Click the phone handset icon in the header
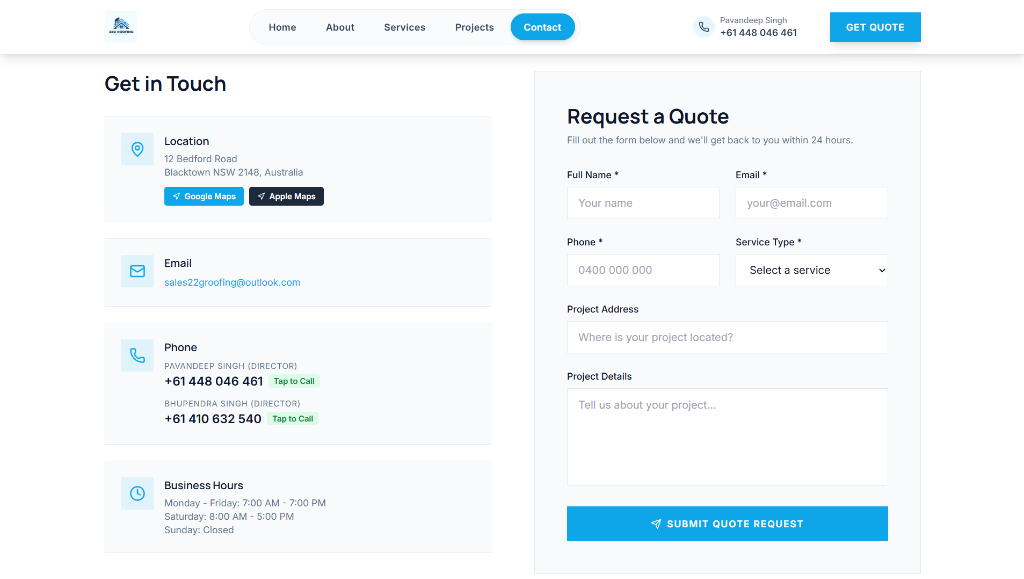 (703, 26)
